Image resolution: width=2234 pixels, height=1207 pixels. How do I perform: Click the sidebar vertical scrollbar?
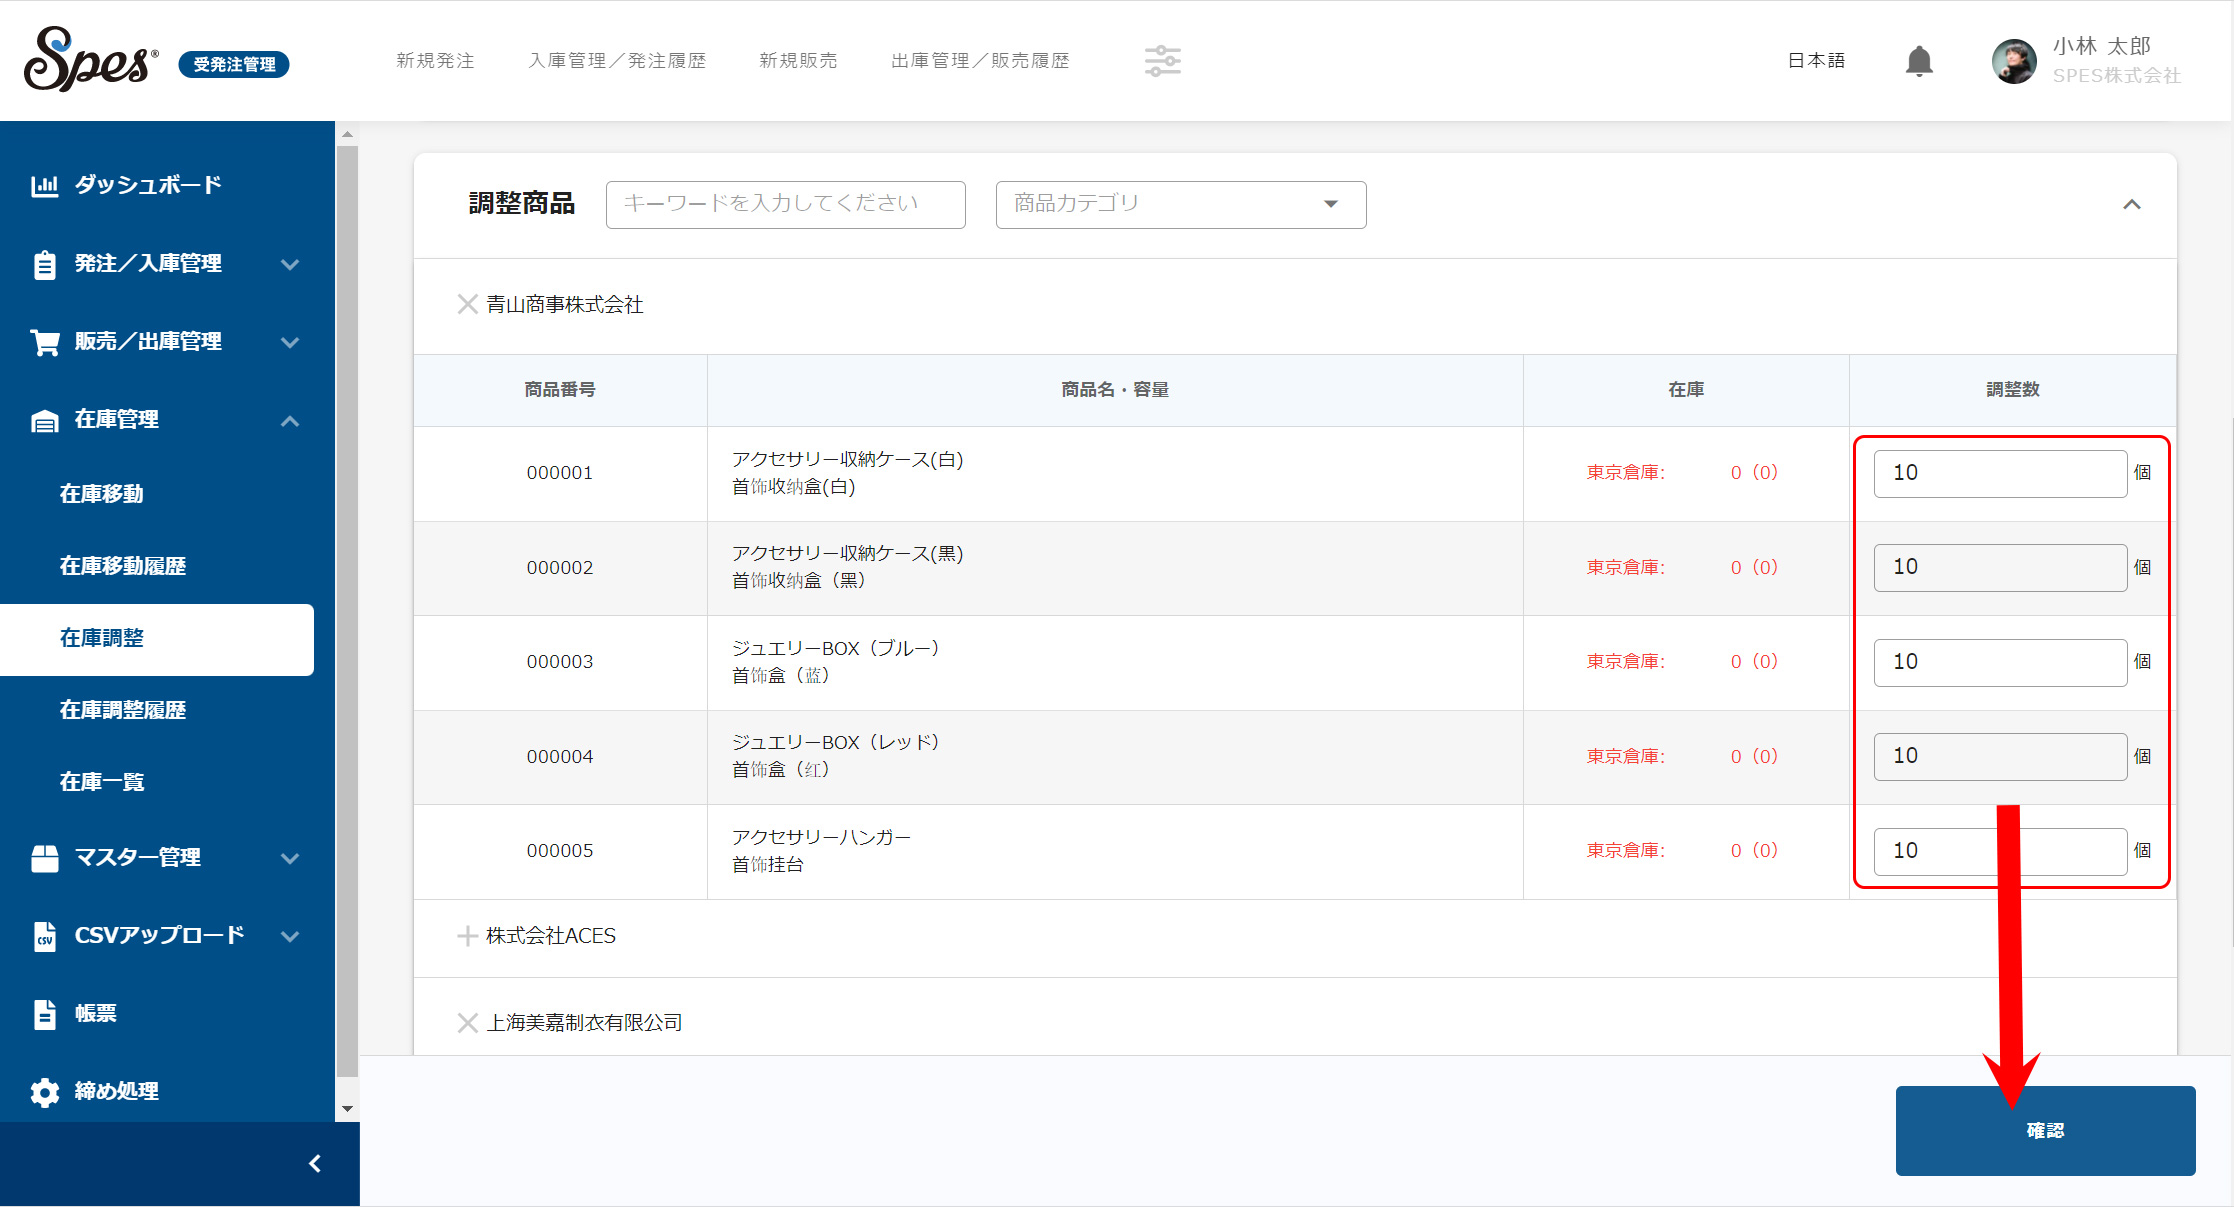tap(347, 610)
